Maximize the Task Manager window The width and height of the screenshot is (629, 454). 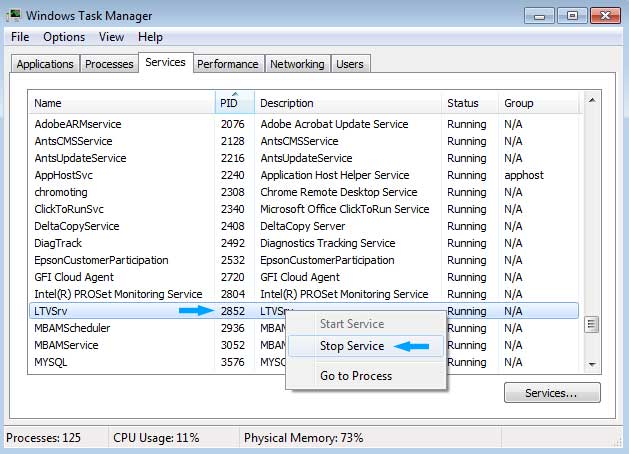(572, 16)
